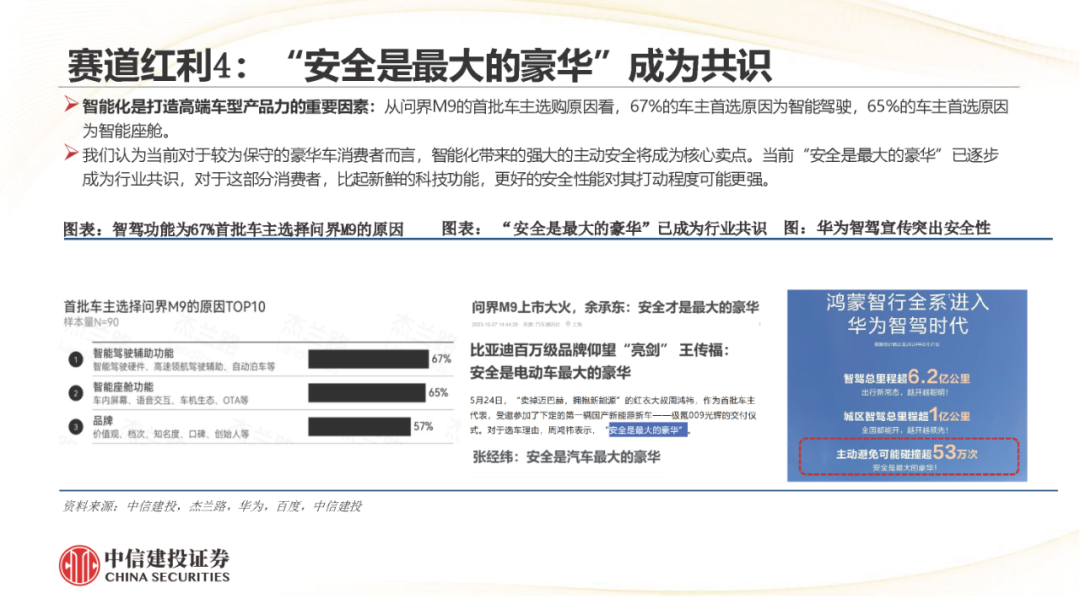Click the 65% bar for 智能座舱功能
This screenshot has height=599, width=1080.
click(x=366, y=392)
